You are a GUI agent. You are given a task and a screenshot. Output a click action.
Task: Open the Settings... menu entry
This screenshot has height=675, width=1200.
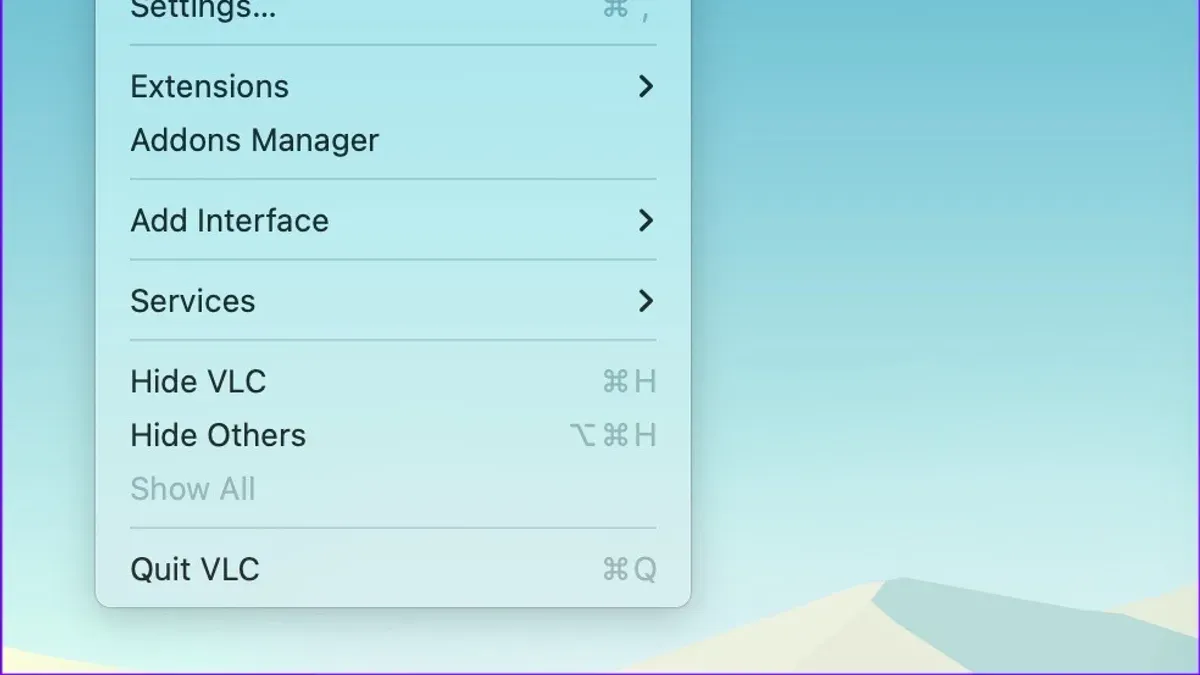pos(393,12)
